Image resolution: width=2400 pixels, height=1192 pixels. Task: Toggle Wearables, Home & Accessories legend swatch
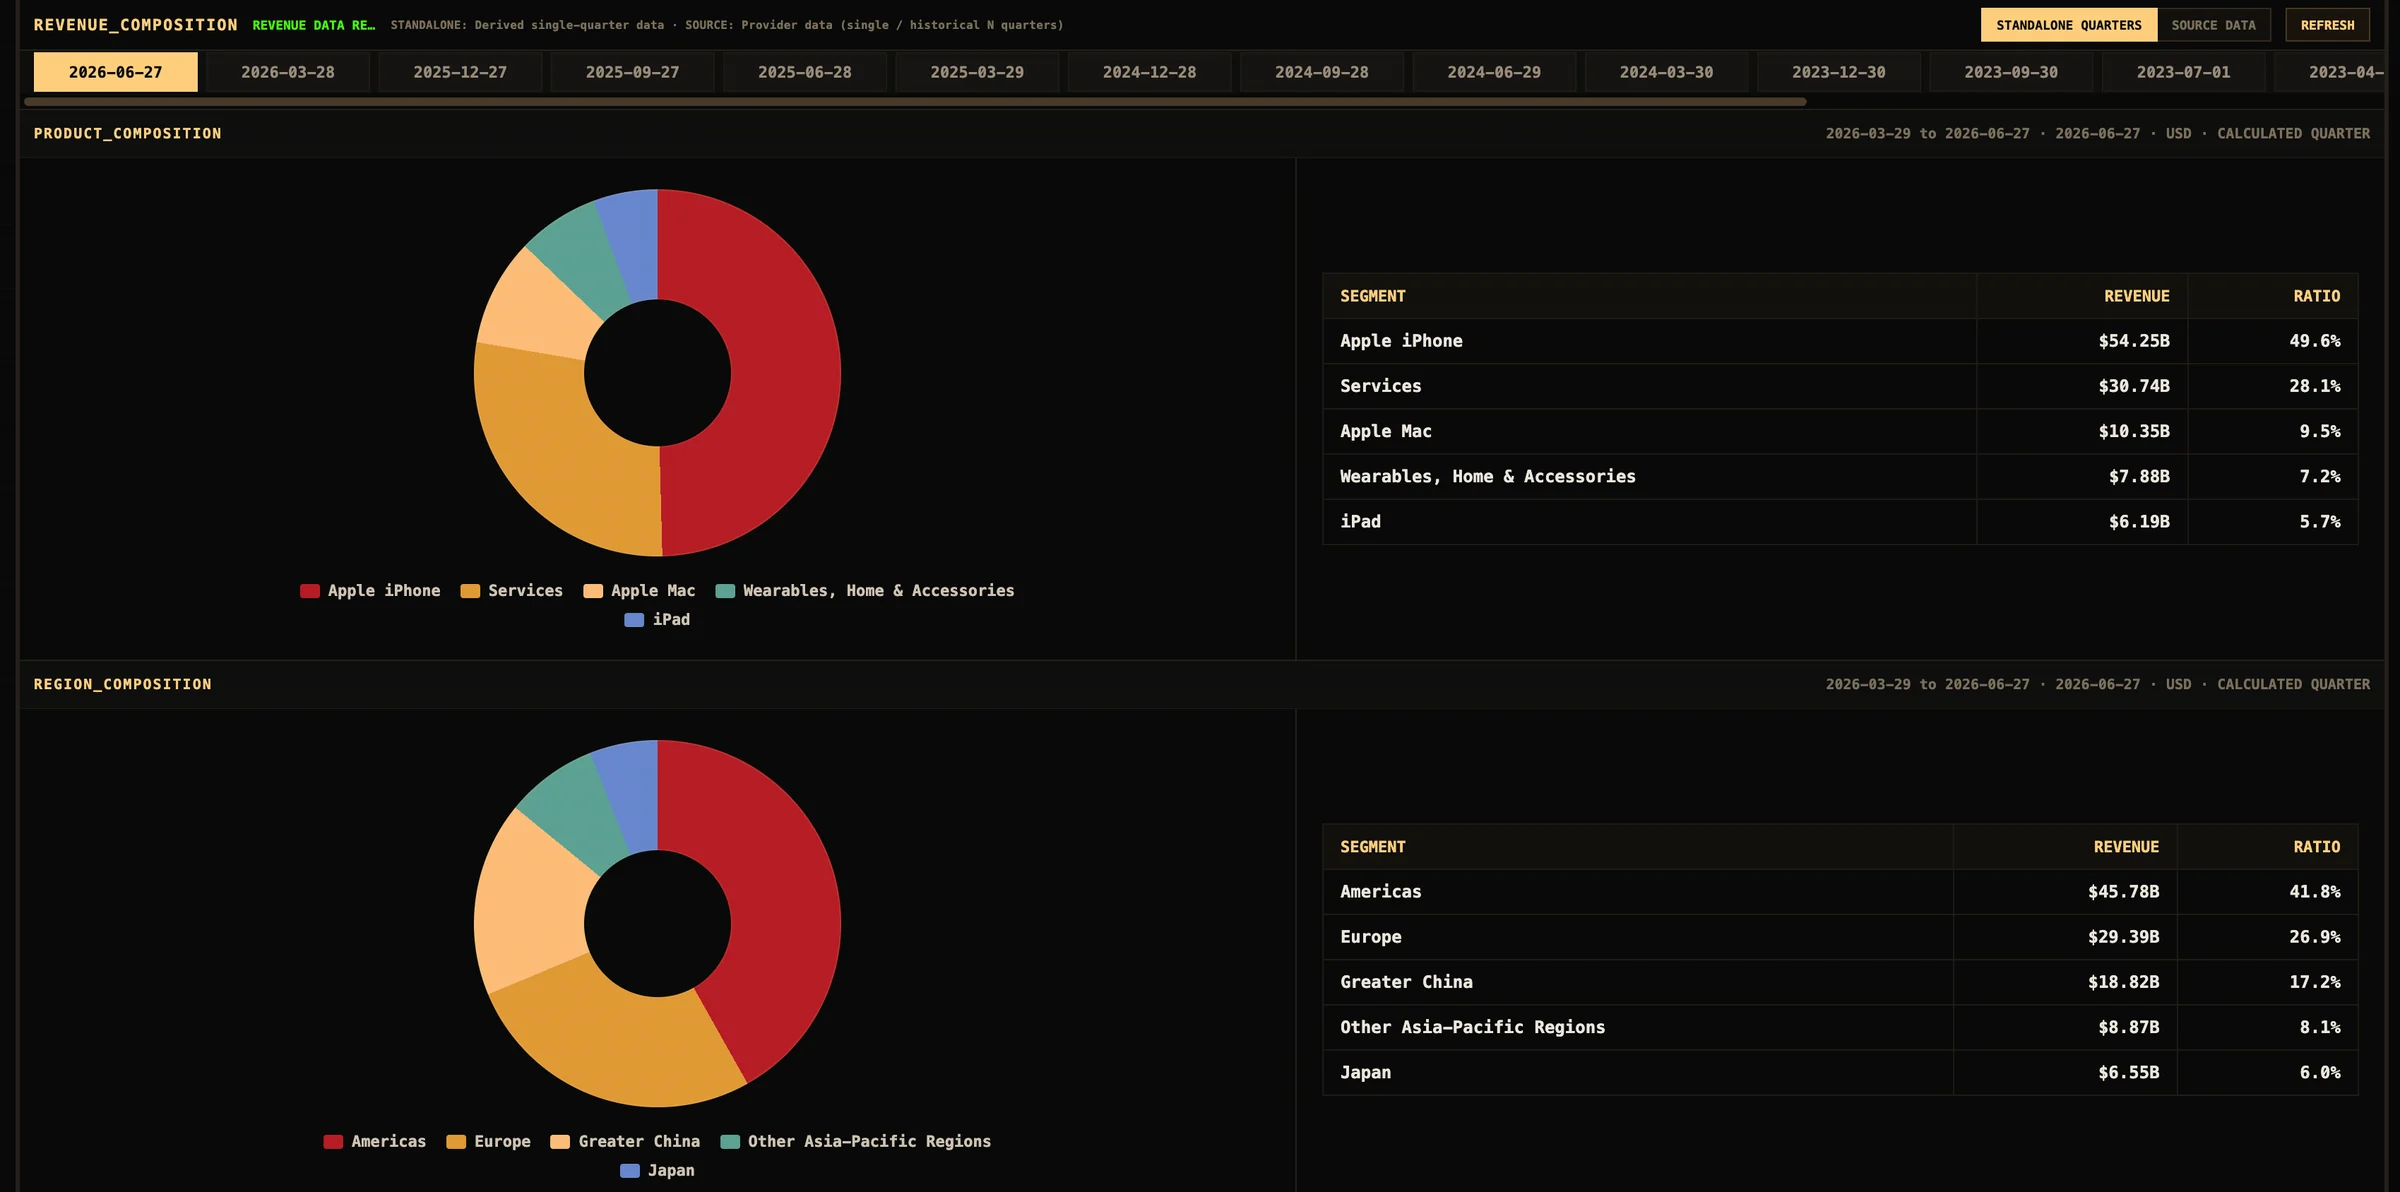tap(725, 591)
